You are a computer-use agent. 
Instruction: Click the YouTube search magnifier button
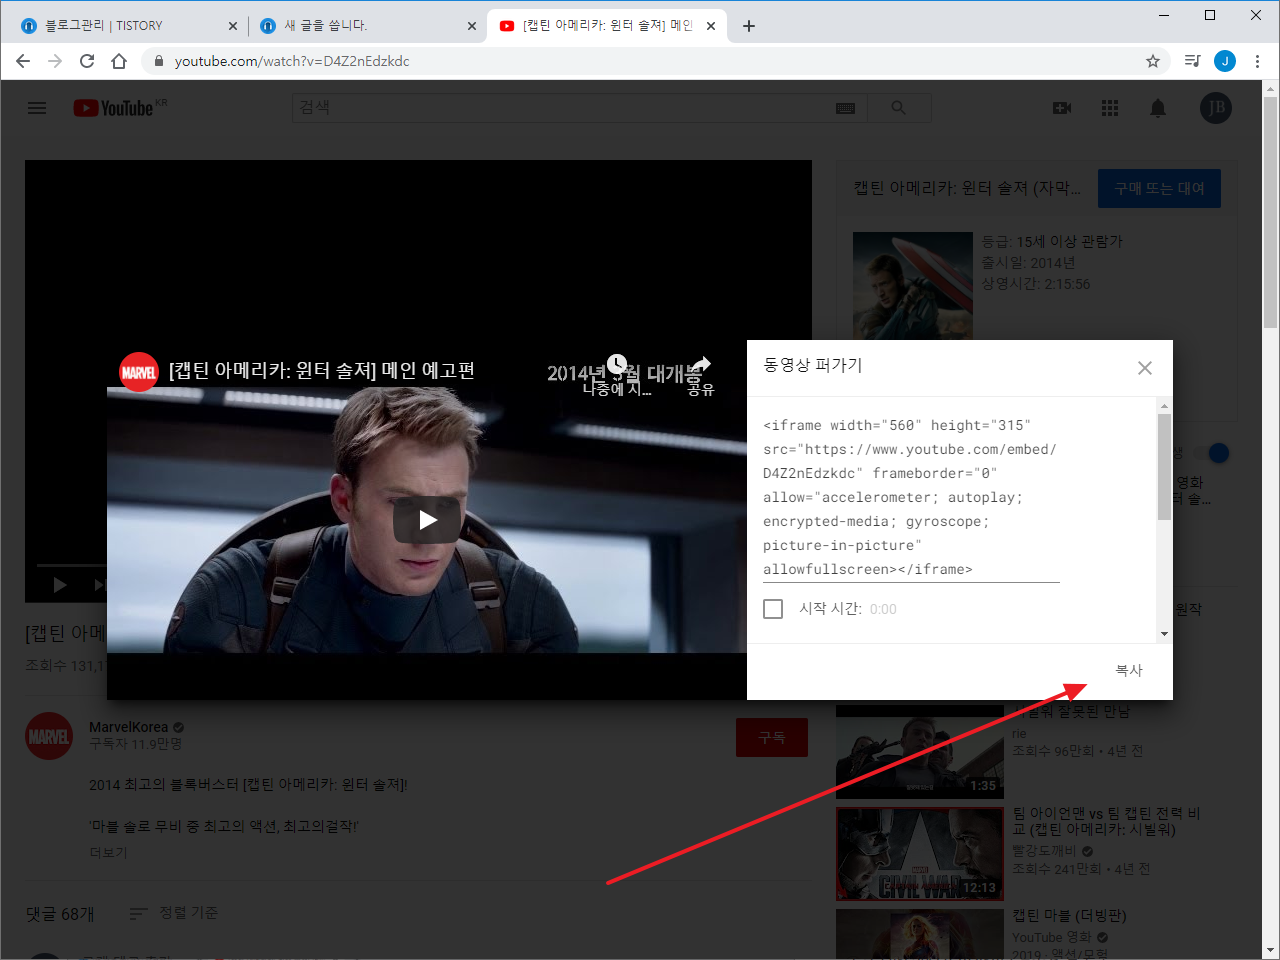(899, 108)
